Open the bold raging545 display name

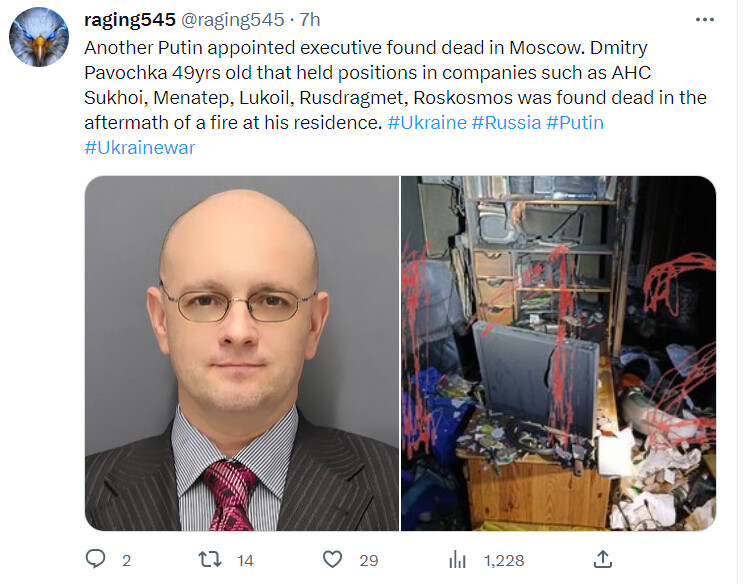(x=130, y=20)
